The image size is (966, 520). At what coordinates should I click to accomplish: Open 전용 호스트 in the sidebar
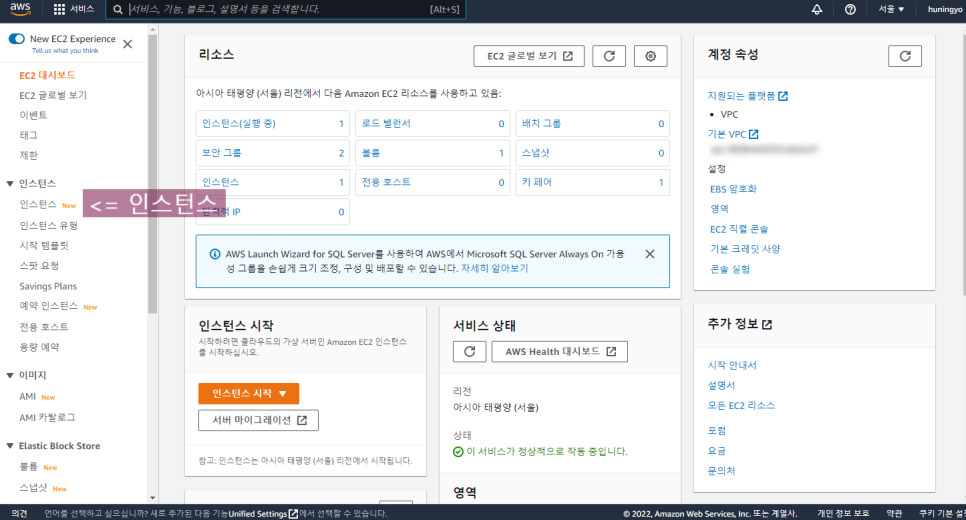coord(44,327)
